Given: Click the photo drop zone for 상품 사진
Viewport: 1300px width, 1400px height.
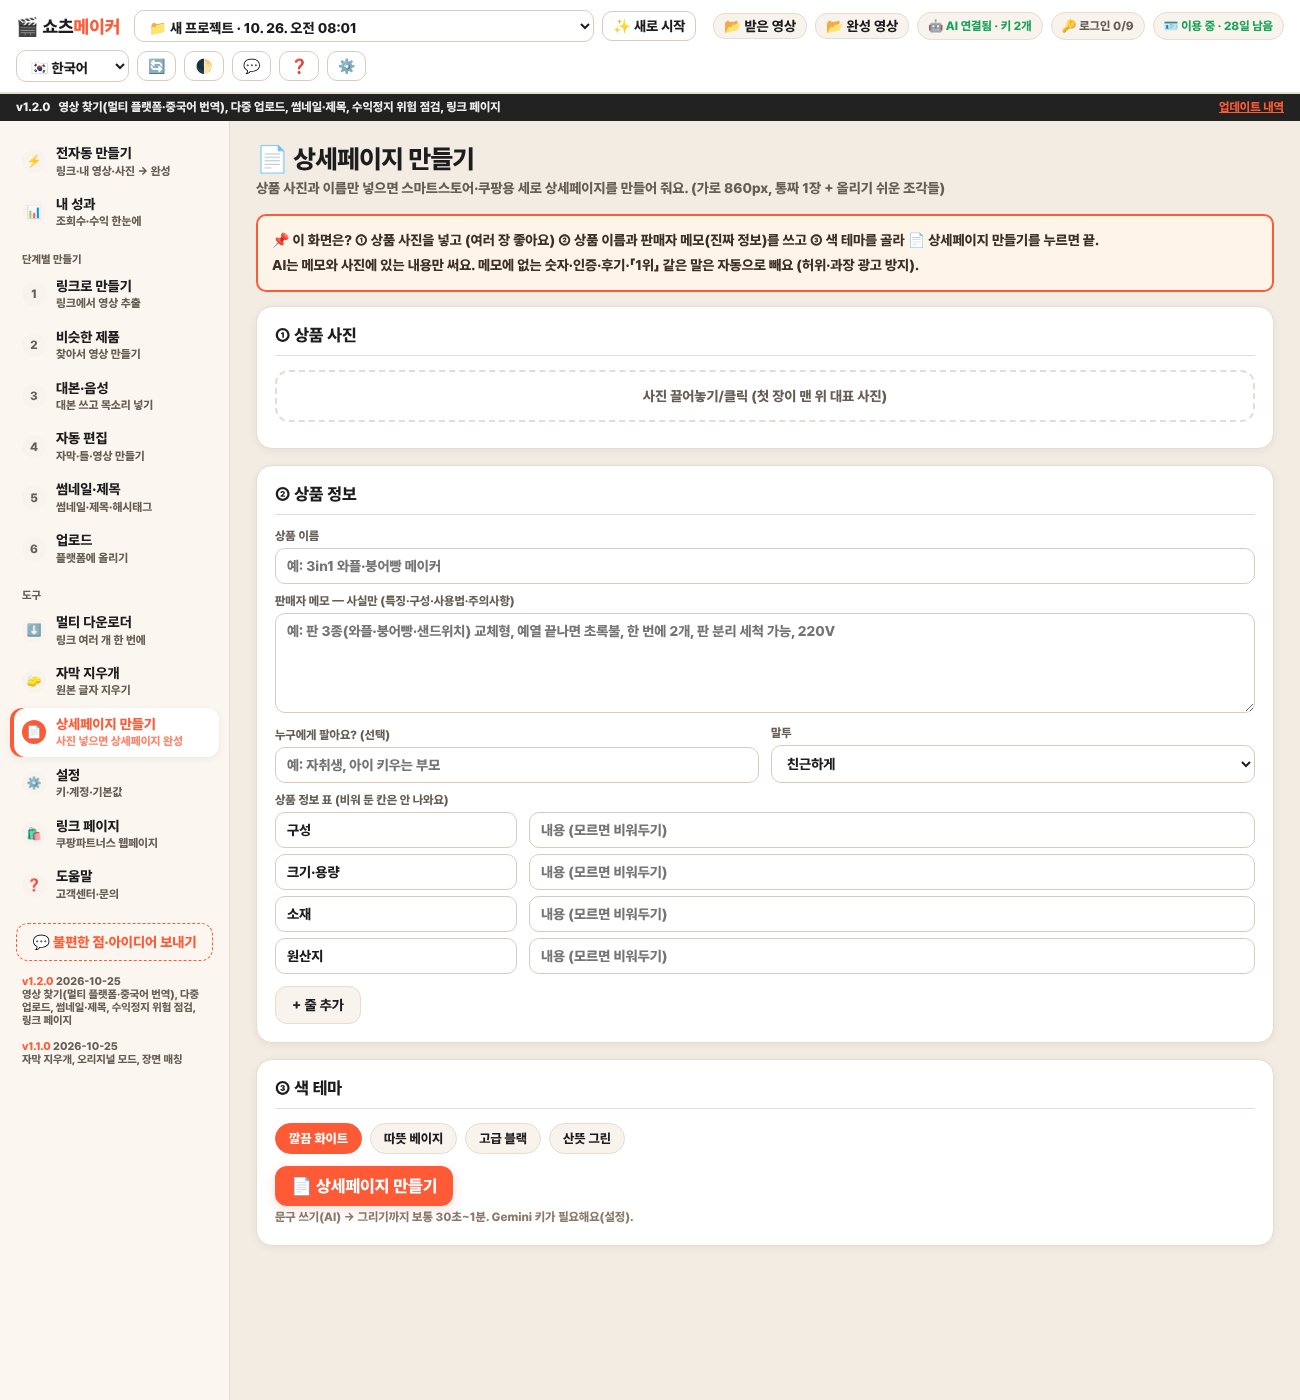Looking at the screenshot, I should [765, 396].
